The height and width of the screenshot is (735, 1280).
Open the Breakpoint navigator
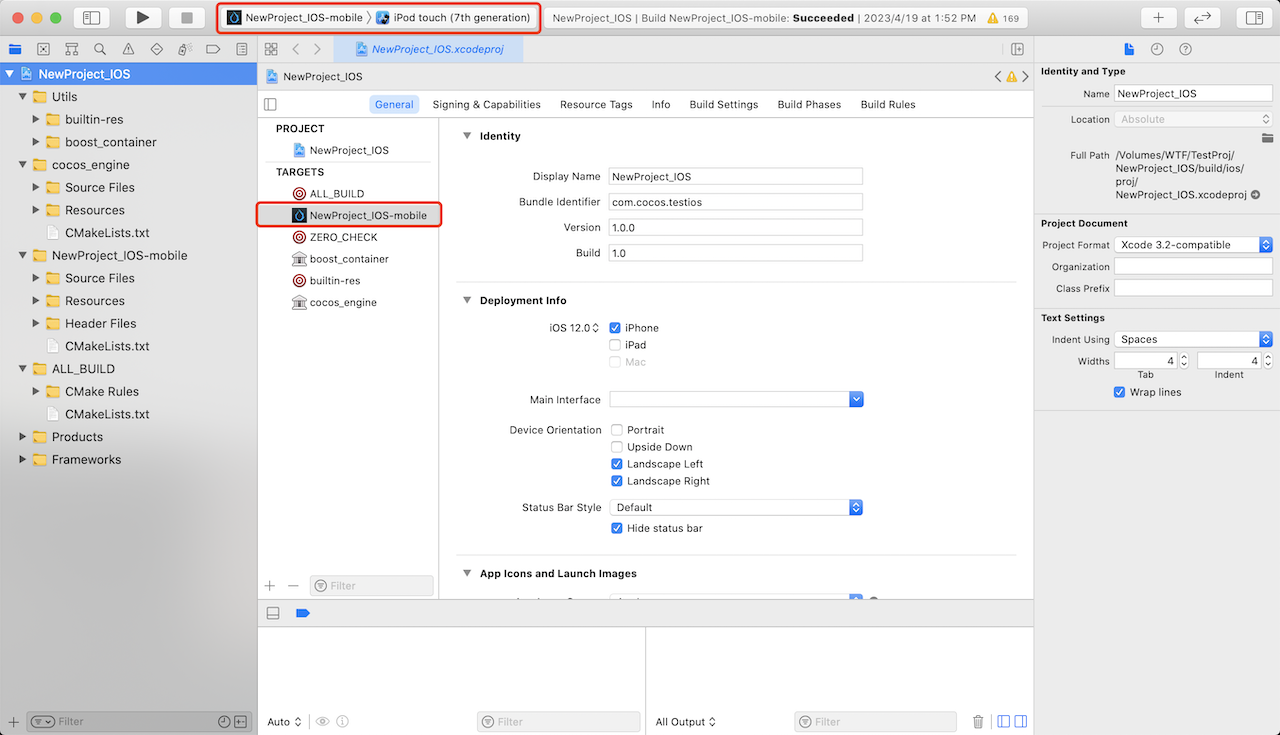(x=213, y=49)
